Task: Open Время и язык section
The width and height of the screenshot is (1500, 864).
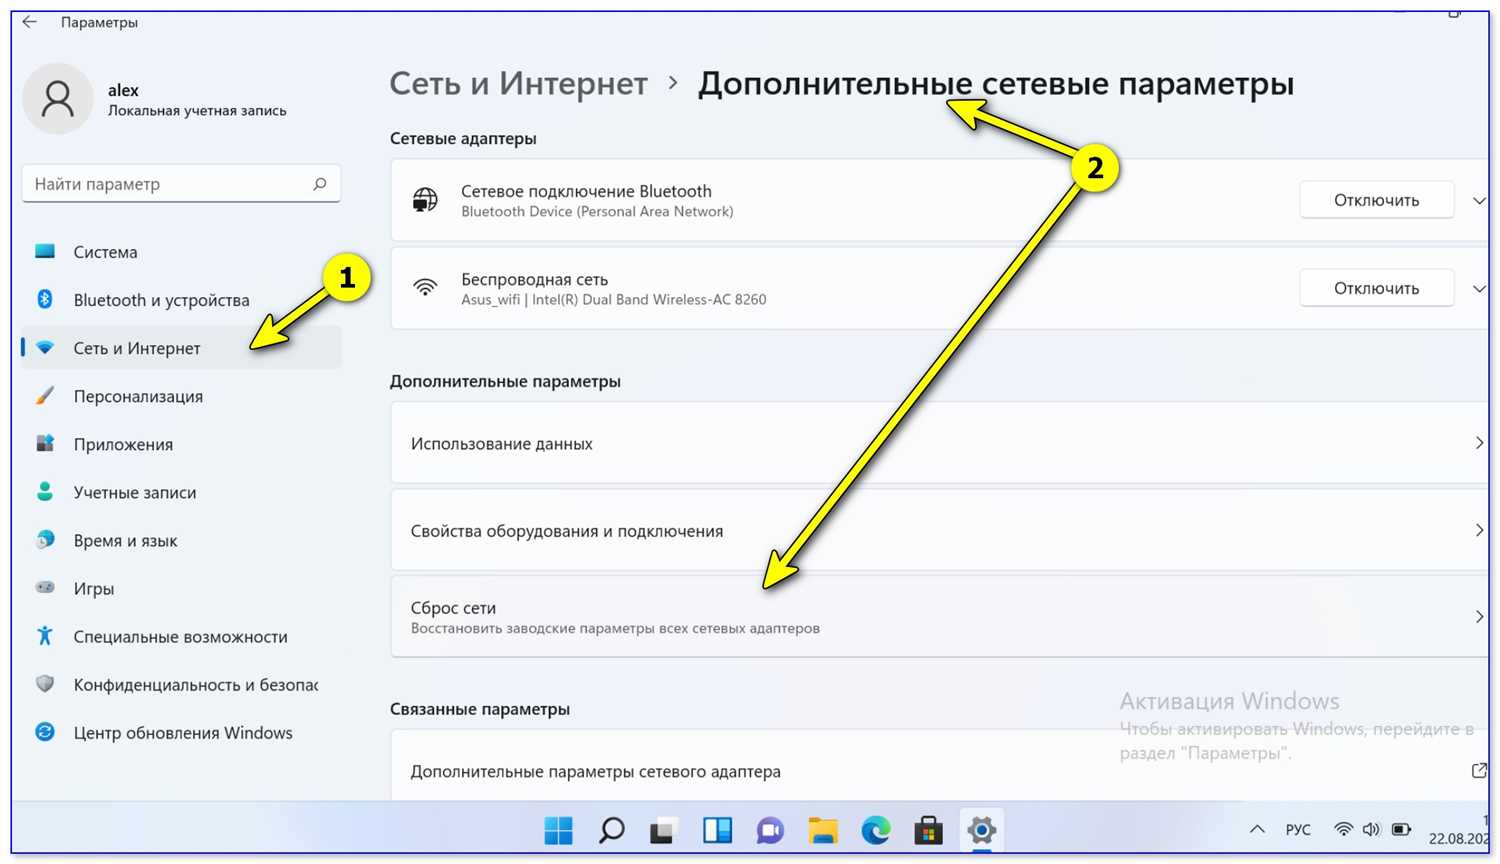Action: point(181,540)
